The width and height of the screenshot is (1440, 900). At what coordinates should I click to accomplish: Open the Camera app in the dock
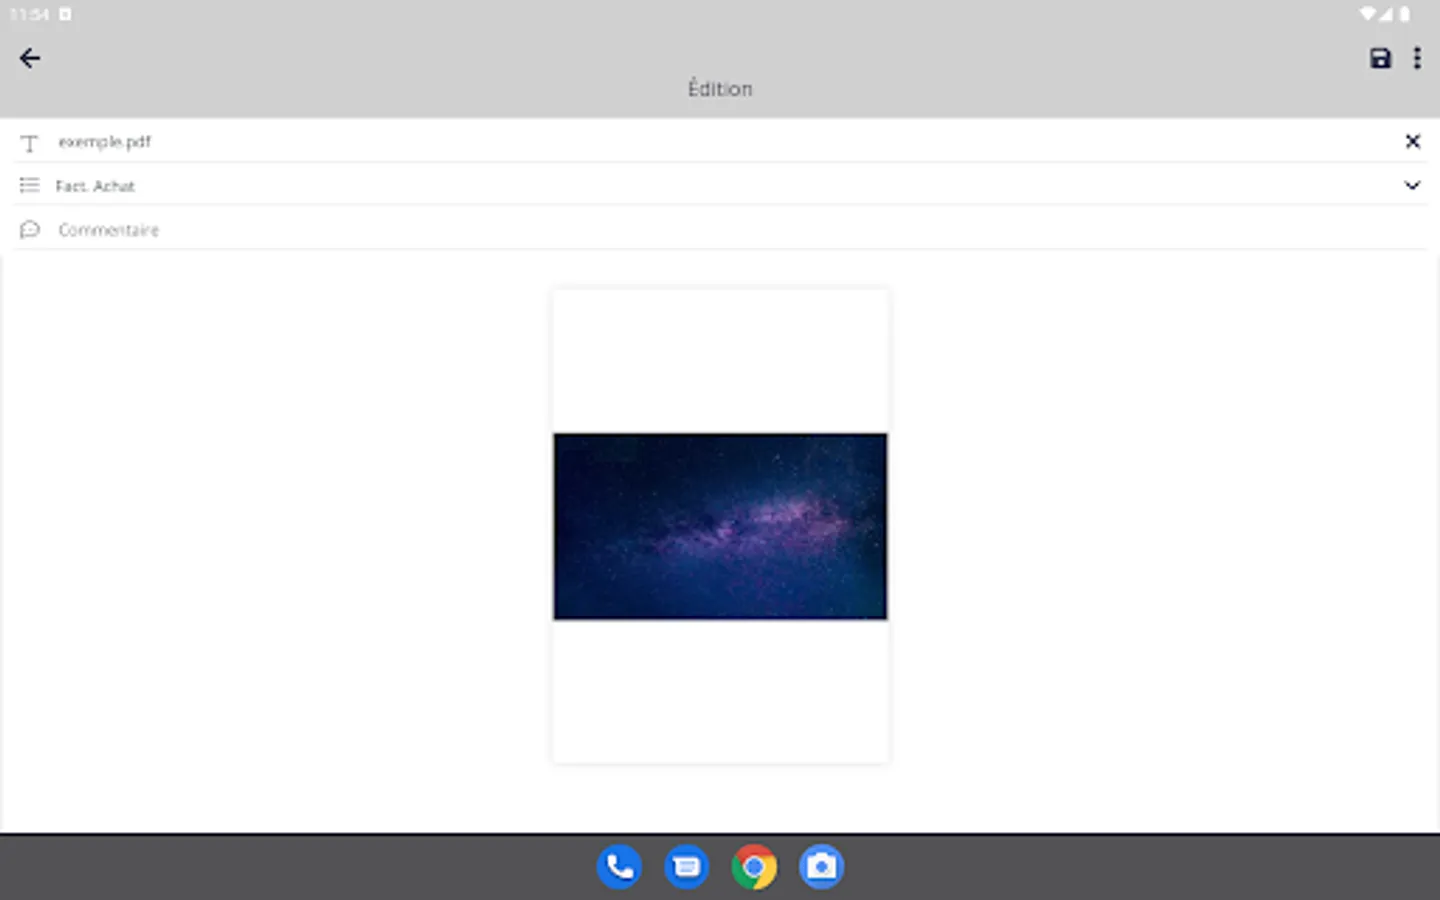coord(821,867)
